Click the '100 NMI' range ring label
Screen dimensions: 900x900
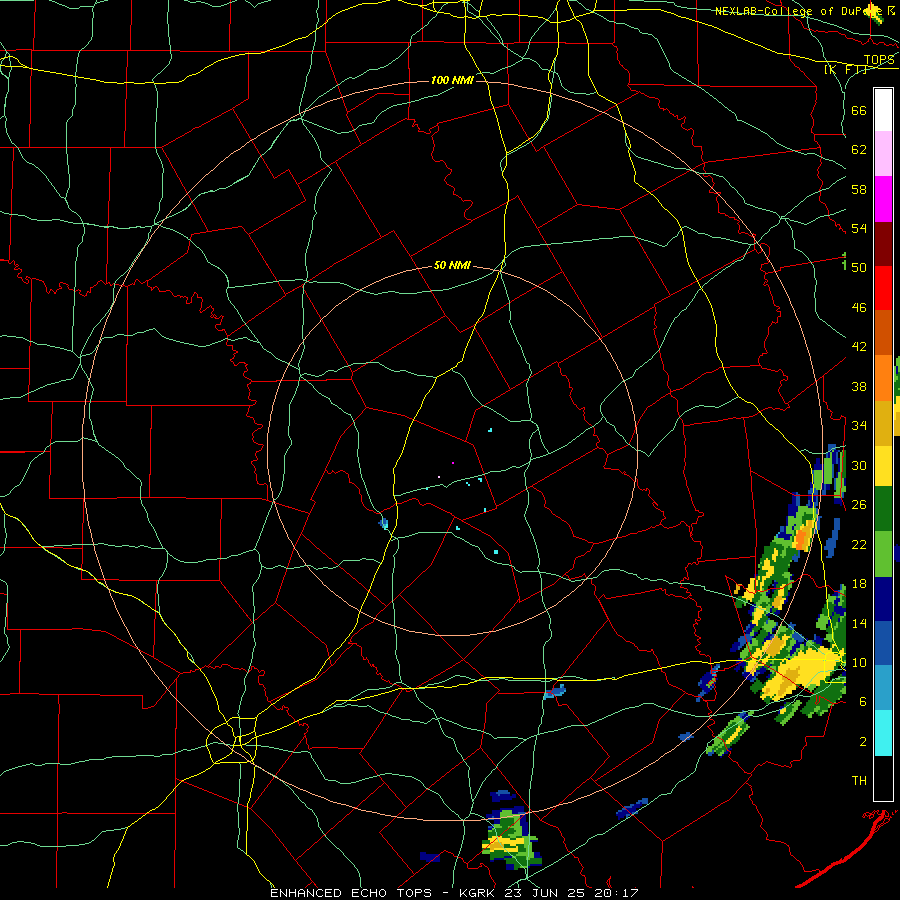click(x=452, y=80)
